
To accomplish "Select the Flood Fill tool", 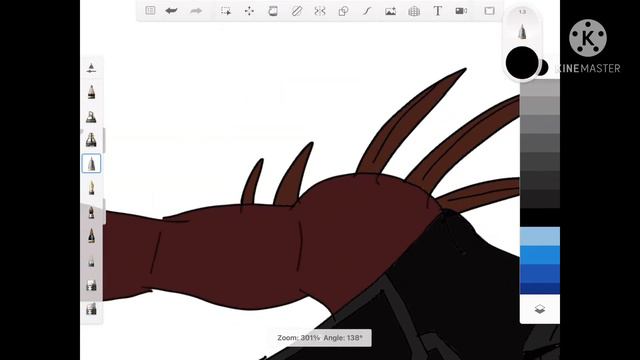I will (273, 11).
